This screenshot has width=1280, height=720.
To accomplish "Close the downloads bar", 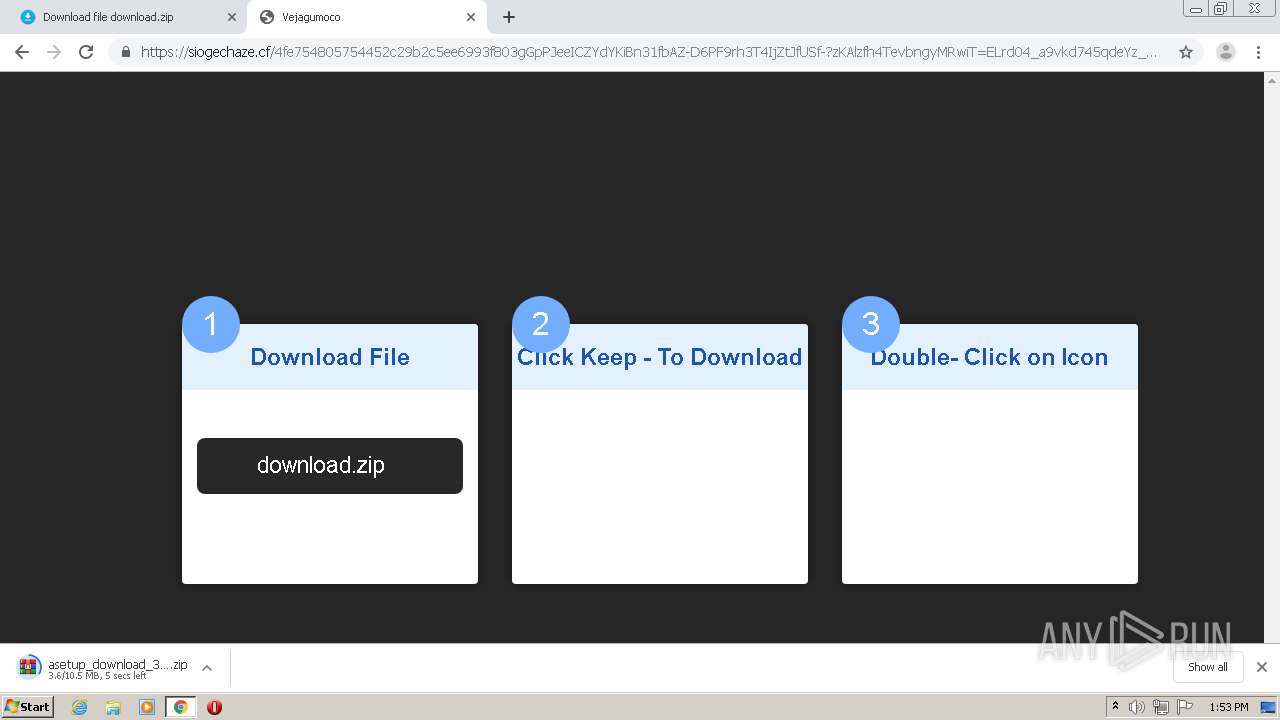I will (1262, 667).
